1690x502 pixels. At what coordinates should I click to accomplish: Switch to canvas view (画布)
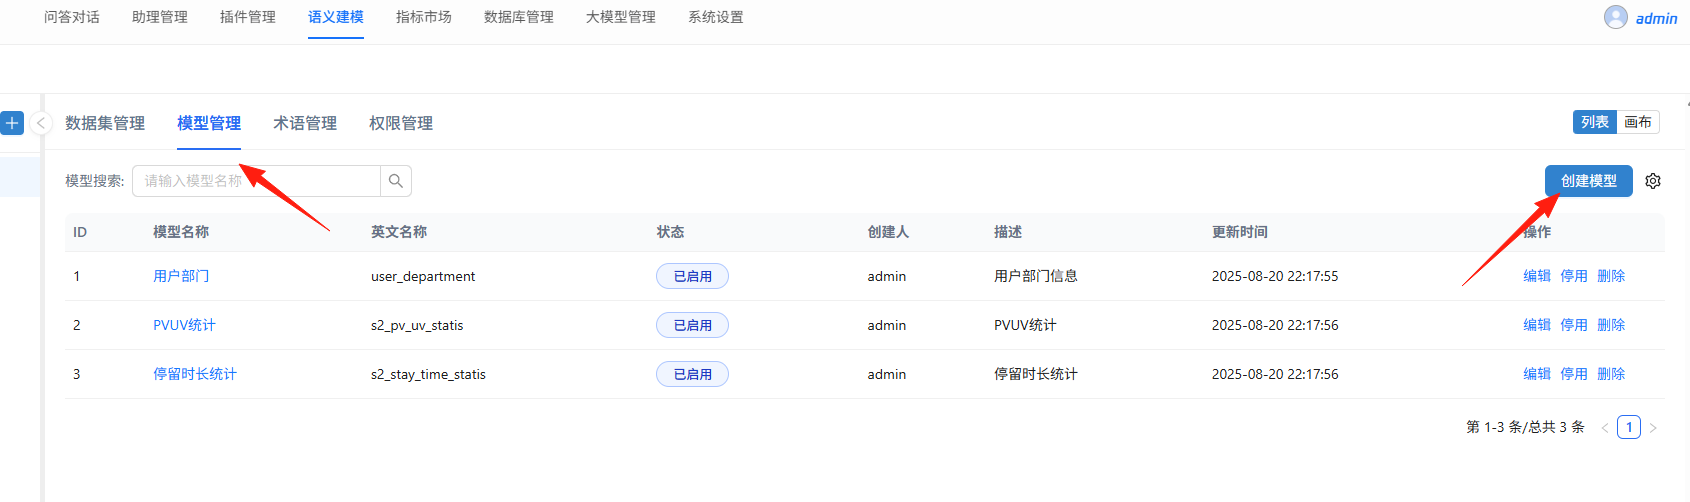click(1638, 122)
